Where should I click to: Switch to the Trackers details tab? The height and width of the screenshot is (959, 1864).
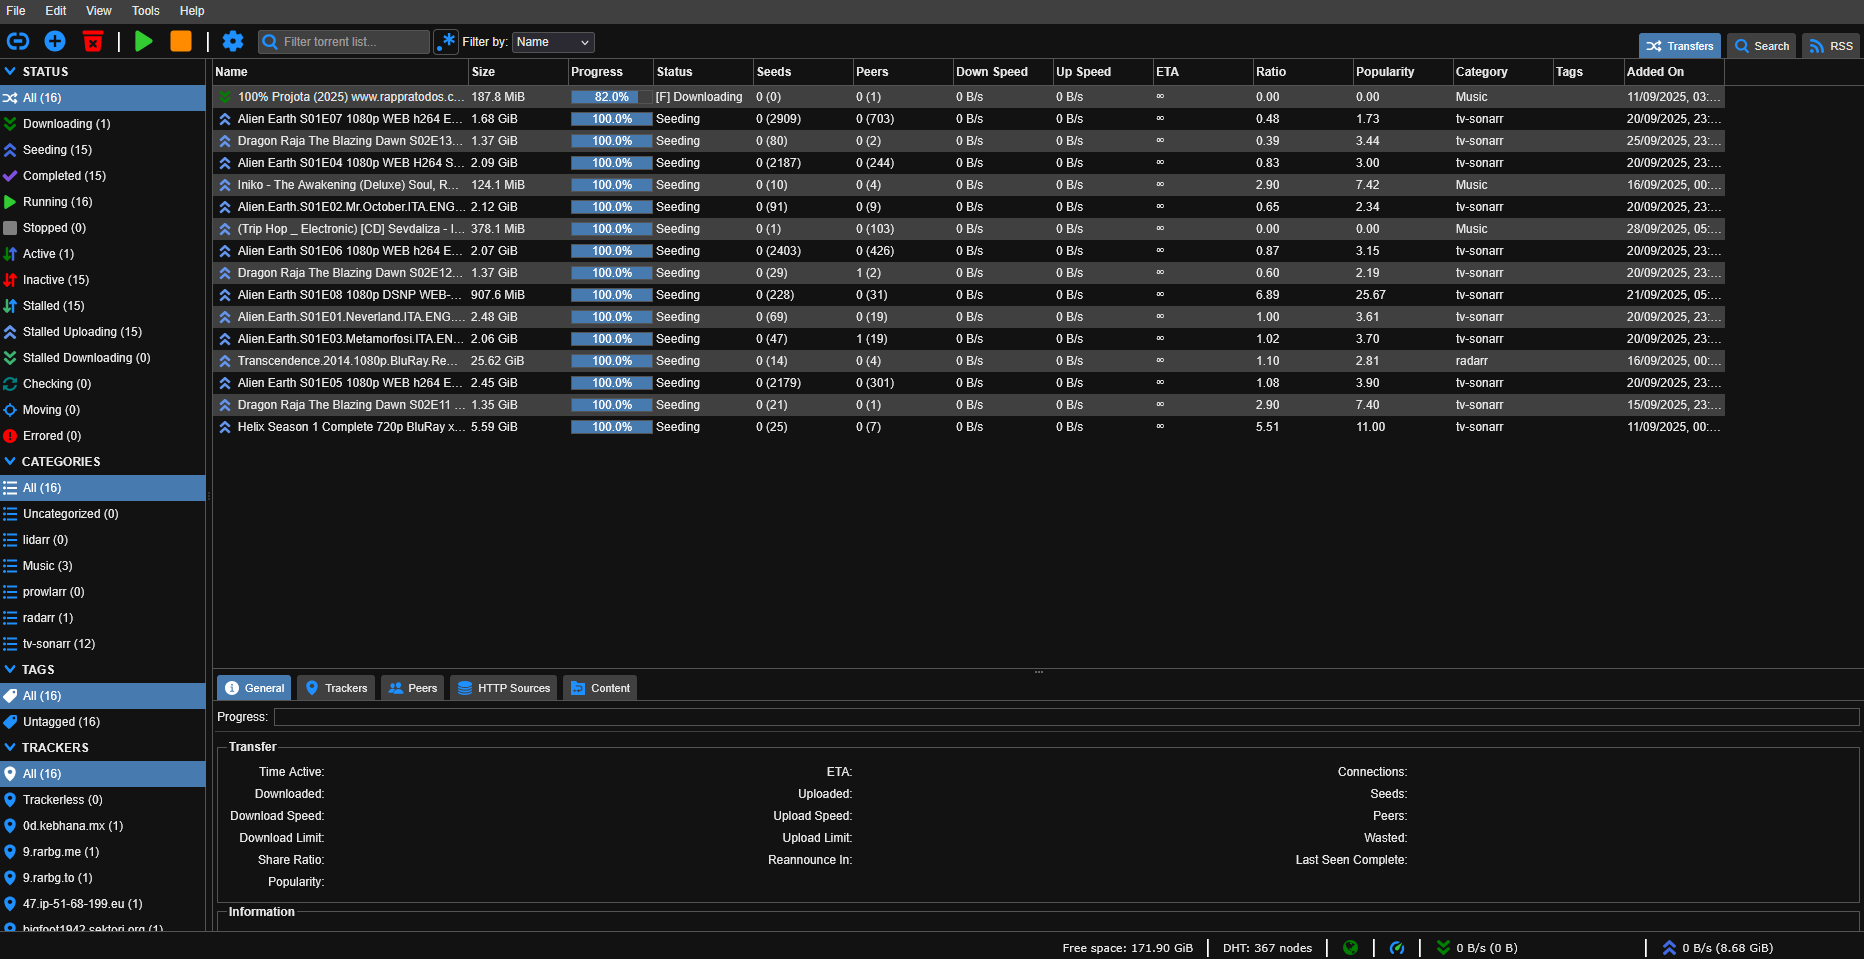[336, 688]
